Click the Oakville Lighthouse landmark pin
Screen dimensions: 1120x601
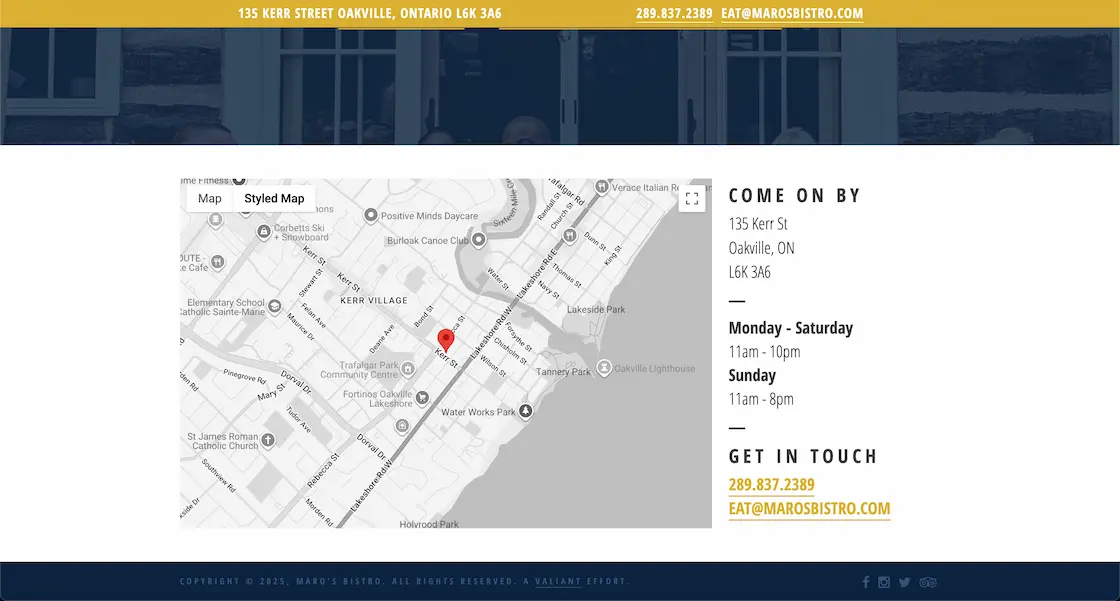tap(604, 368)
